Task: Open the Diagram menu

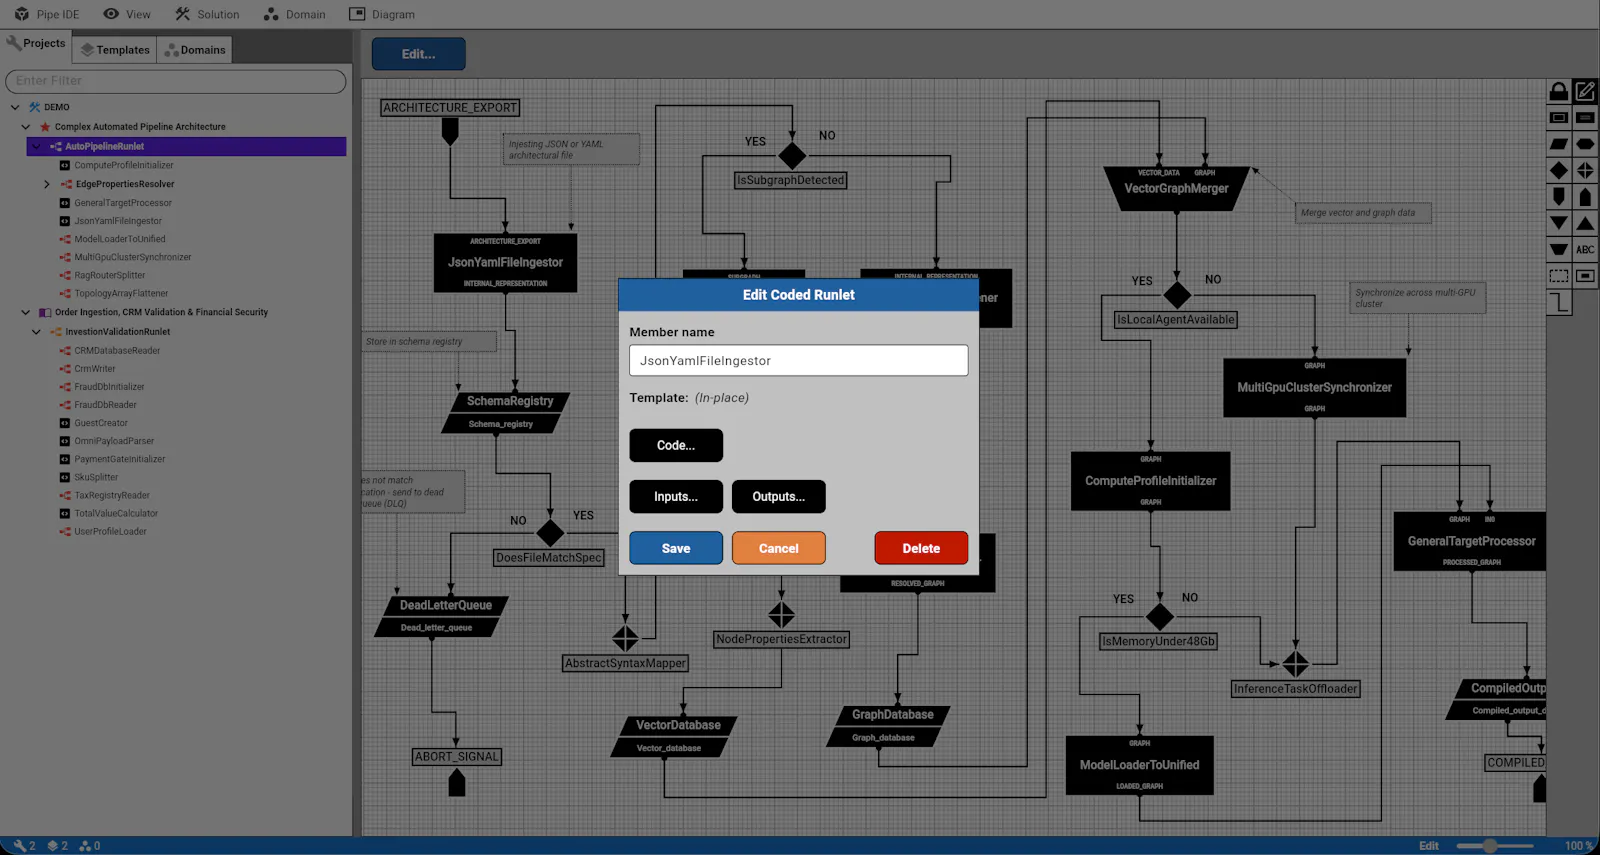Action: click(382, 14)
